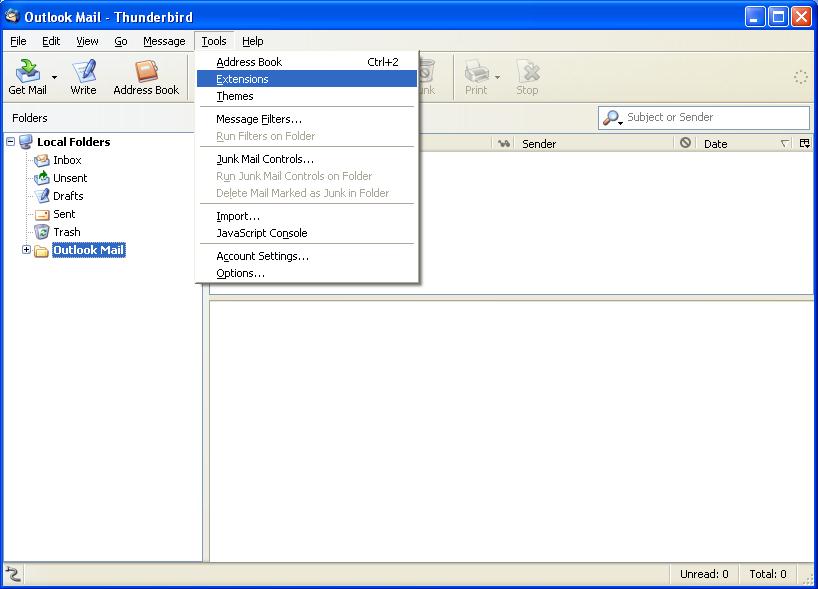Image resolution: width=818 pixels, height=589 pixels.
Task: Select the Unsent folder
Action: click(70, 178)
